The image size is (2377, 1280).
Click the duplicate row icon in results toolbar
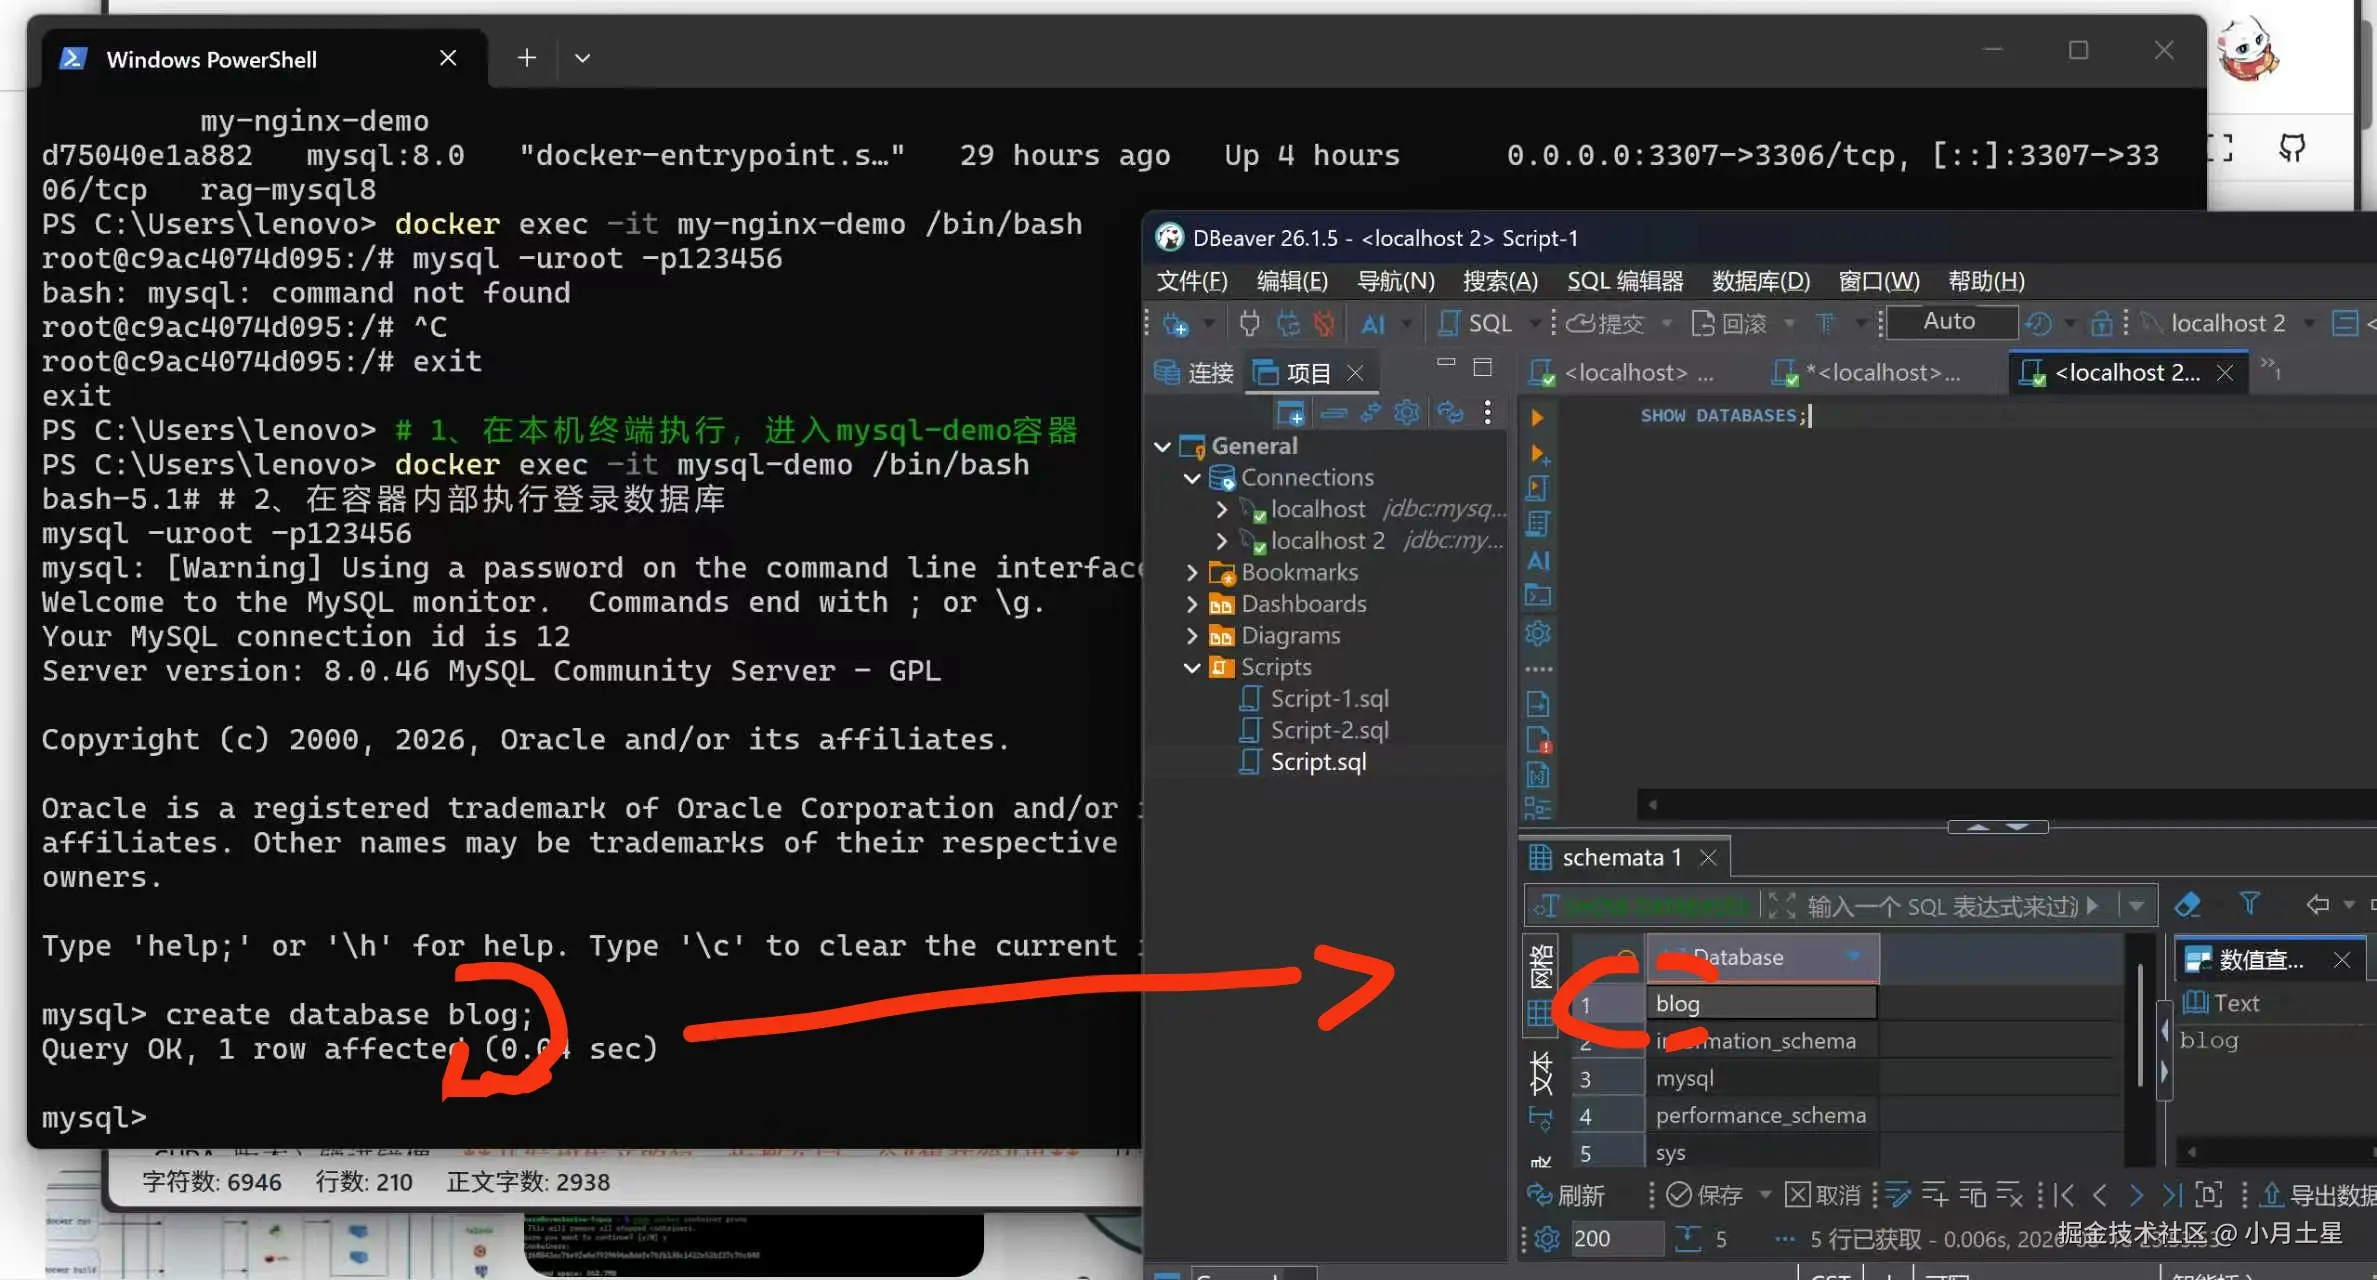coord(1972,1194)
